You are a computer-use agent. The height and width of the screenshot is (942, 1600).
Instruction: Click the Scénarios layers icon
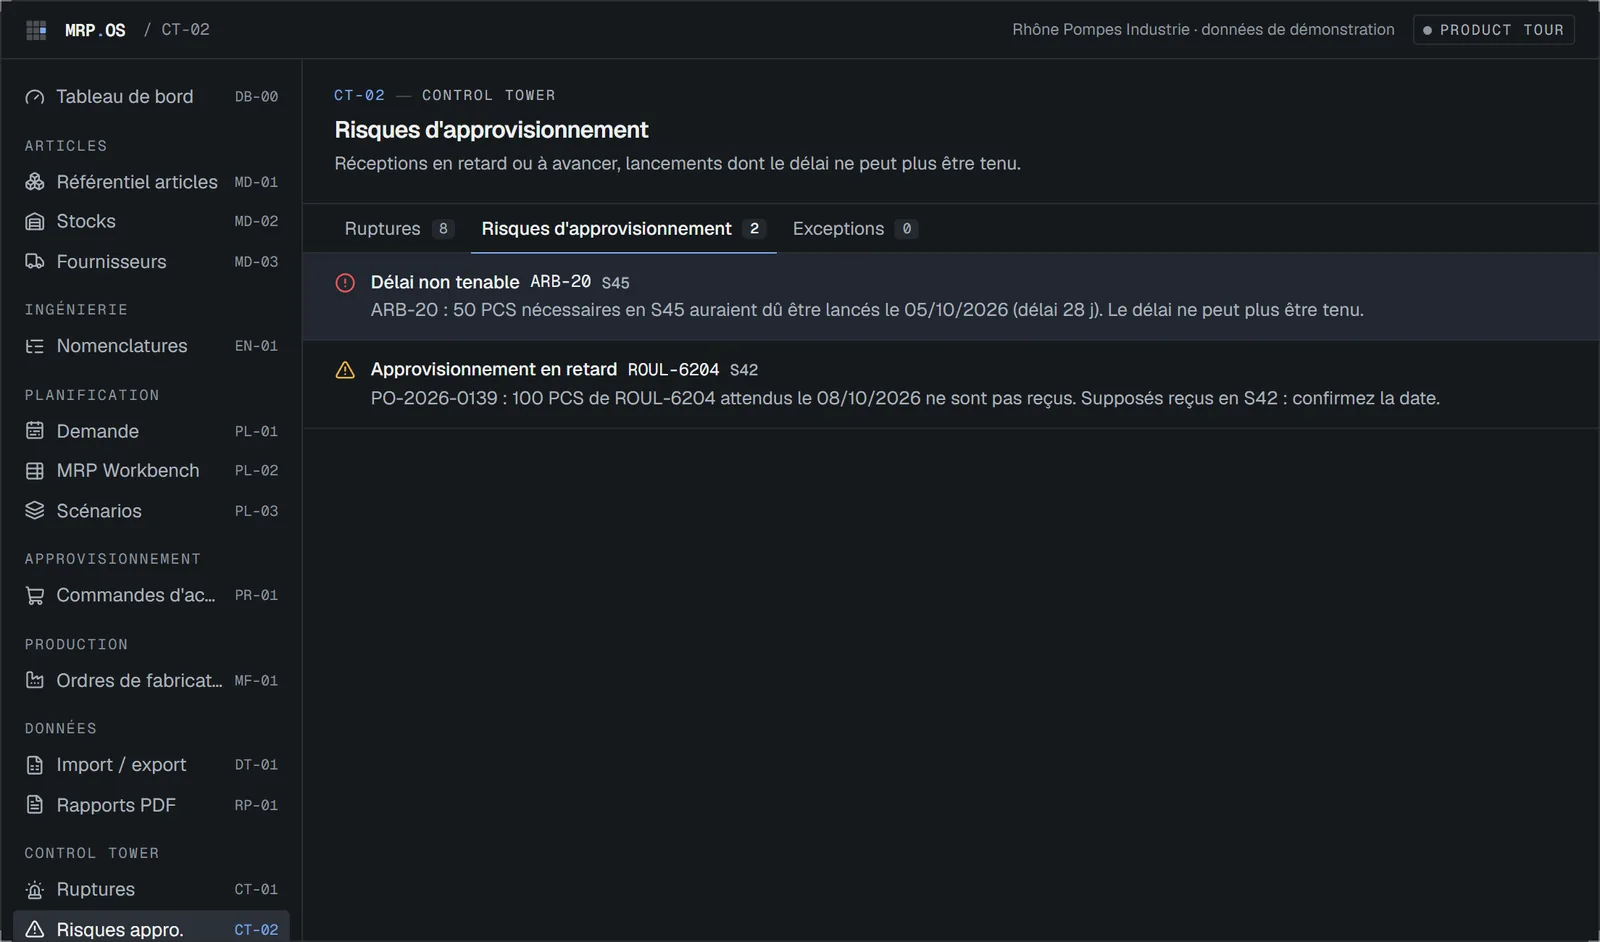35,511
